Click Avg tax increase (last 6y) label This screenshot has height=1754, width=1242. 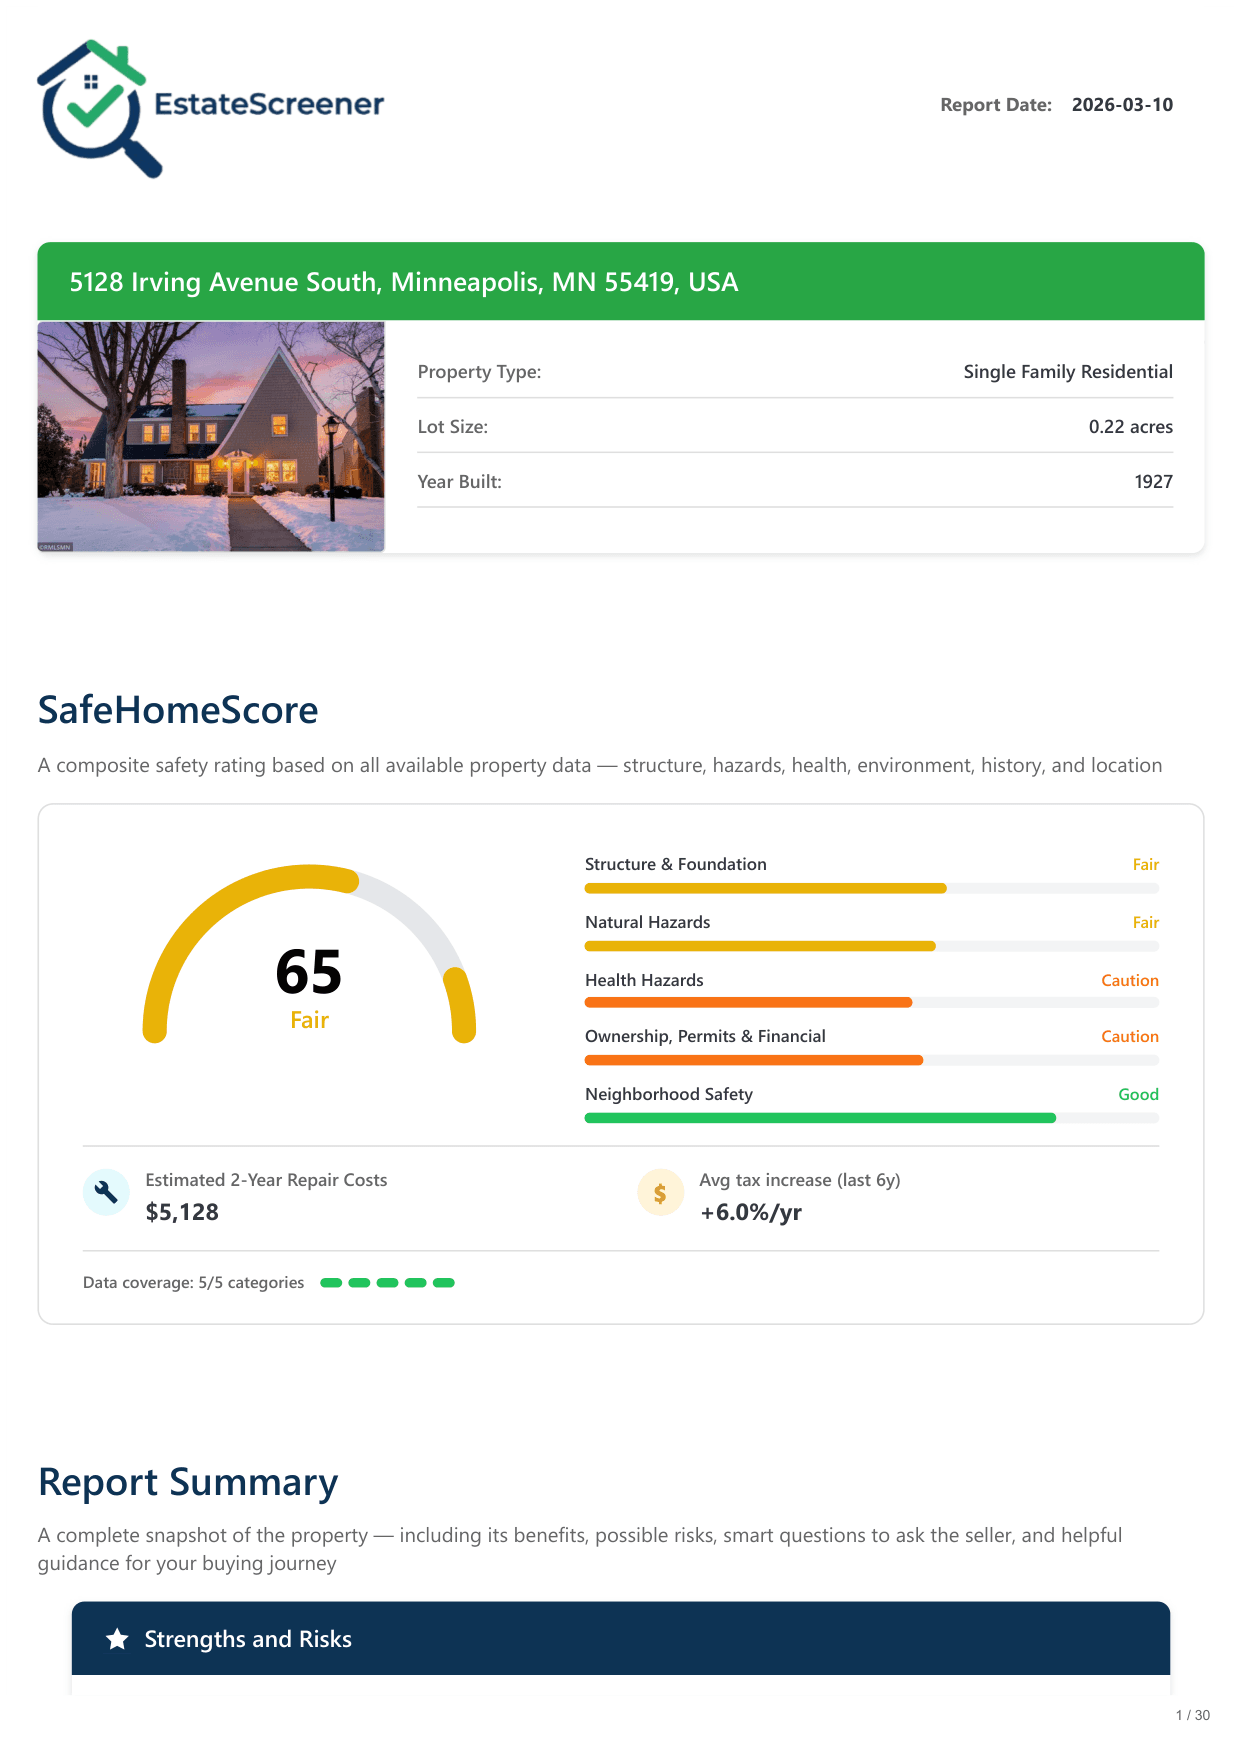pyautogui.click(x=800, y=1180)
